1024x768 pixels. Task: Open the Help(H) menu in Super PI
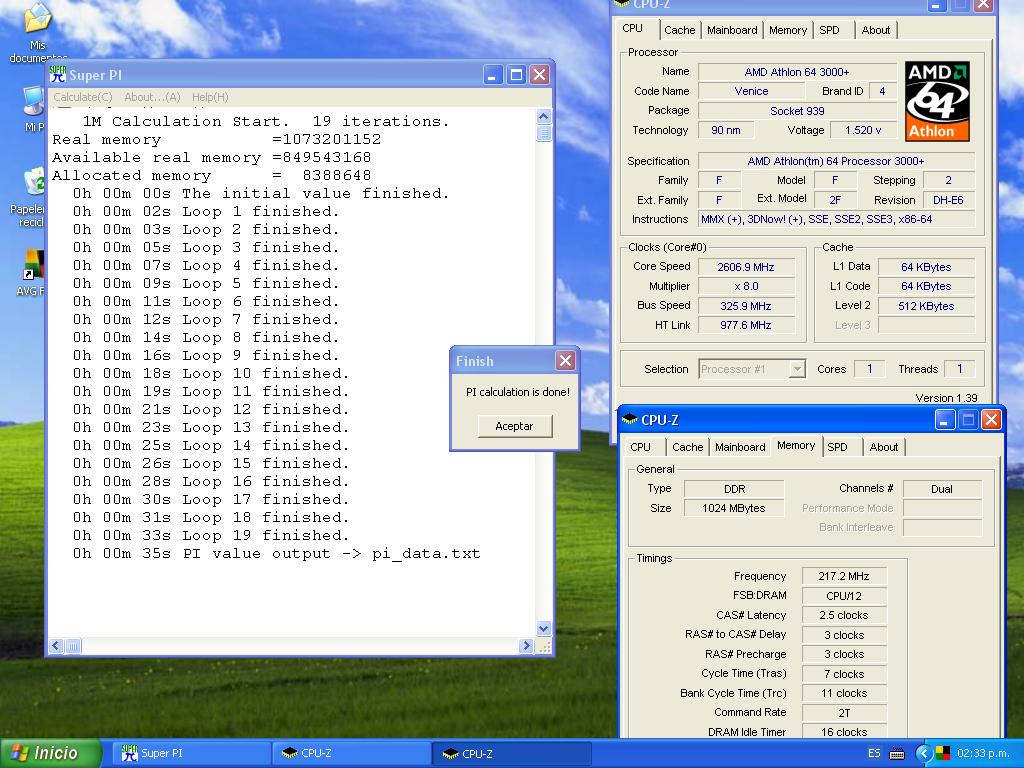(x=210, y=97)
